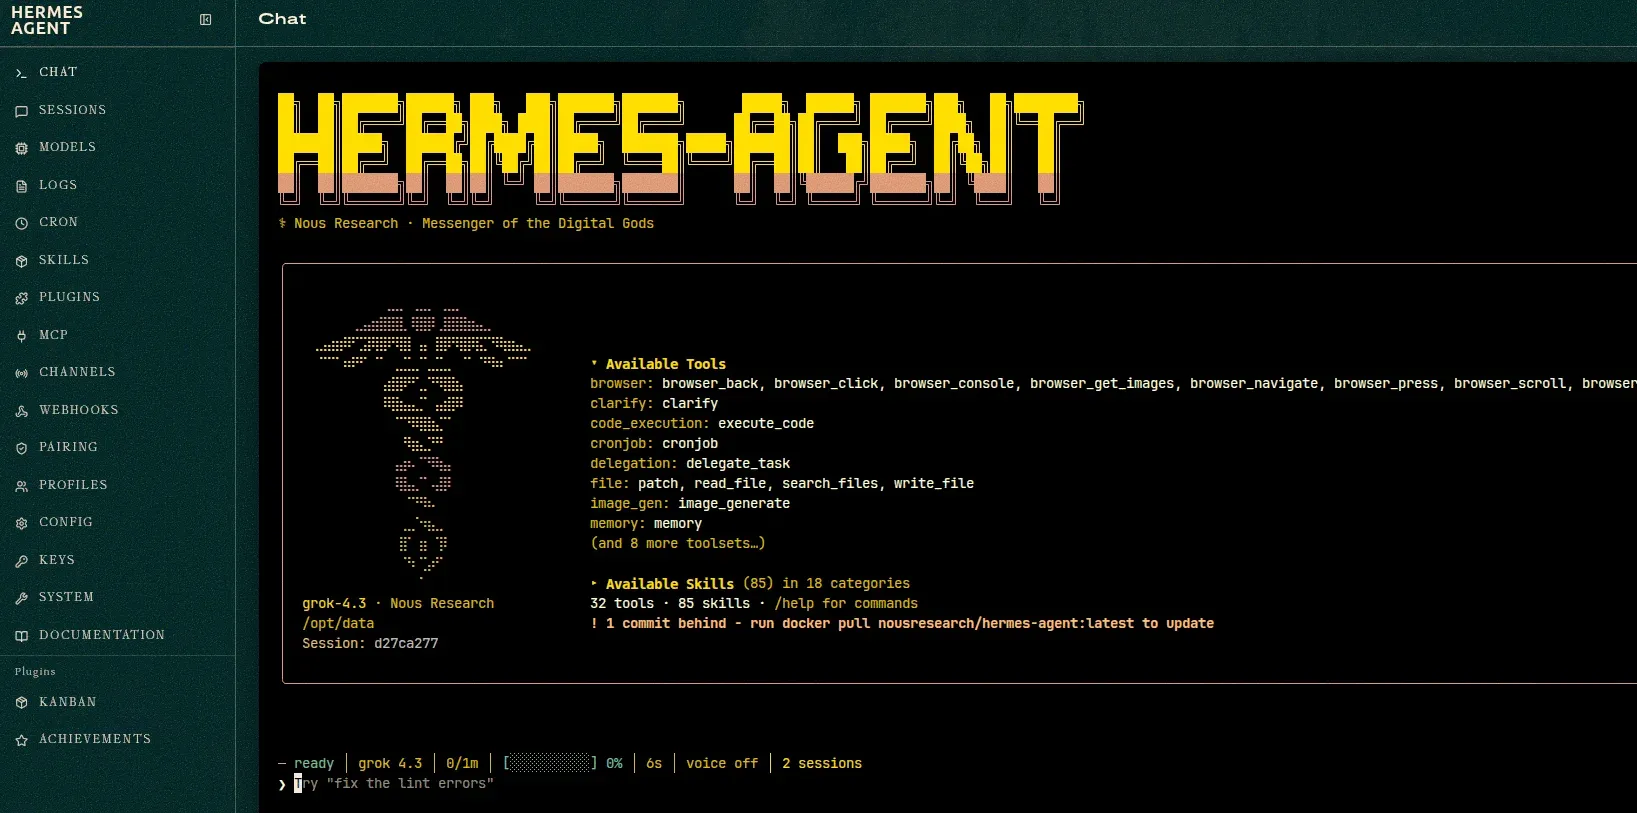Click the Cron clock icon
1637x813 pixels.
click(x=21, y=223)
